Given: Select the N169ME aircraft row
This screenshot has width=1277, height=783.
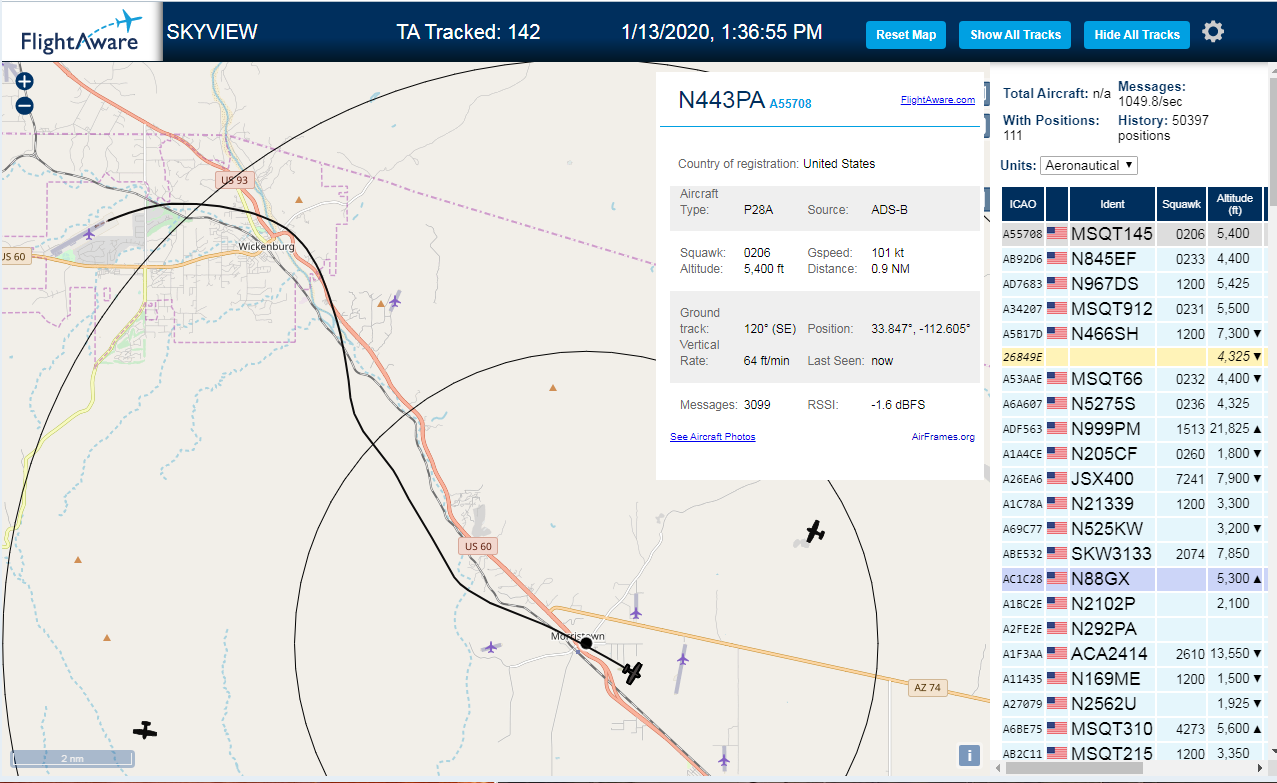Looking at the screenshot, I should 1134,679.
